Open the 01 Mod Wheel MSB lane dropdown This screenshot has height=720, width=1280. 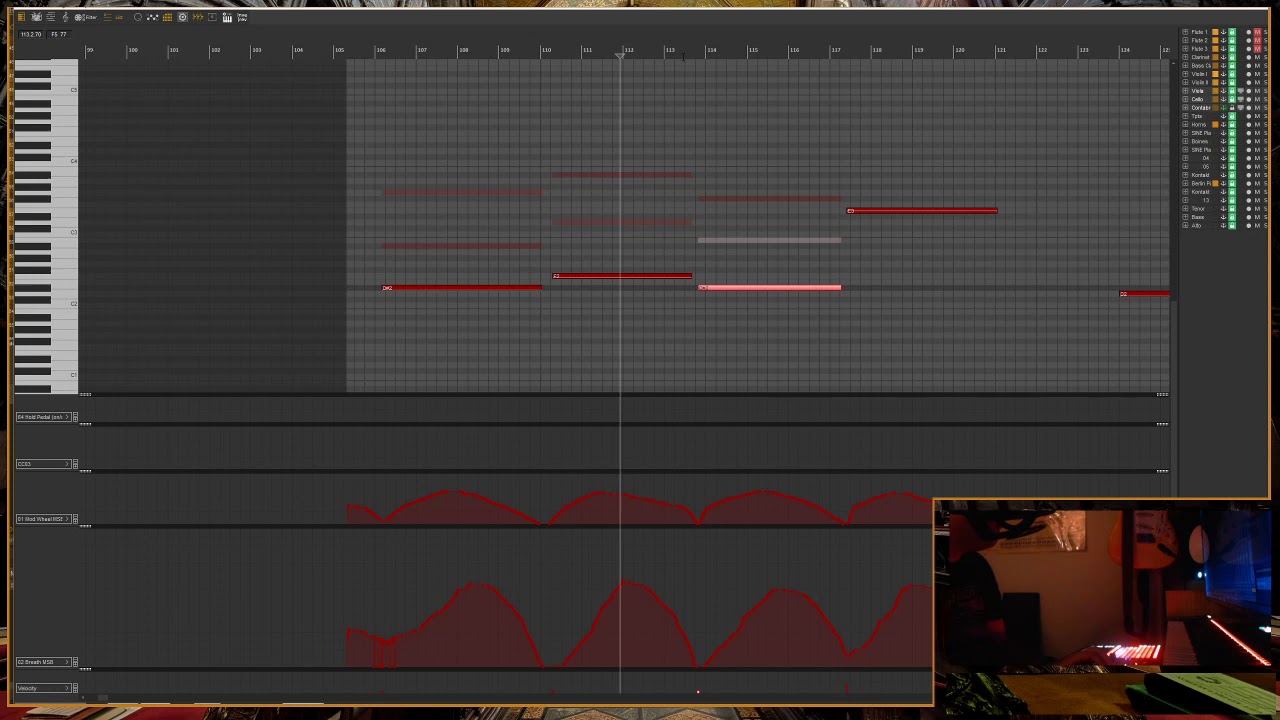point(42,519)
